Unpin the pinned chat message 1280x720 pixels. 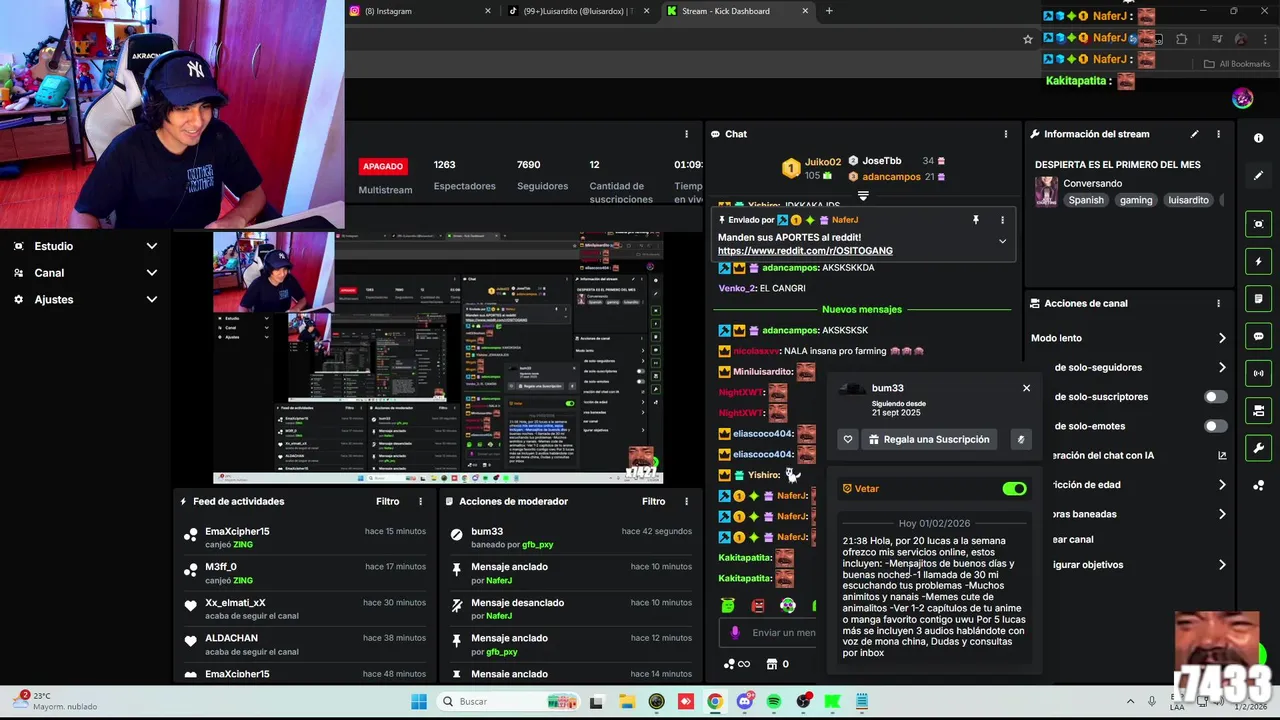click(976, 220)
